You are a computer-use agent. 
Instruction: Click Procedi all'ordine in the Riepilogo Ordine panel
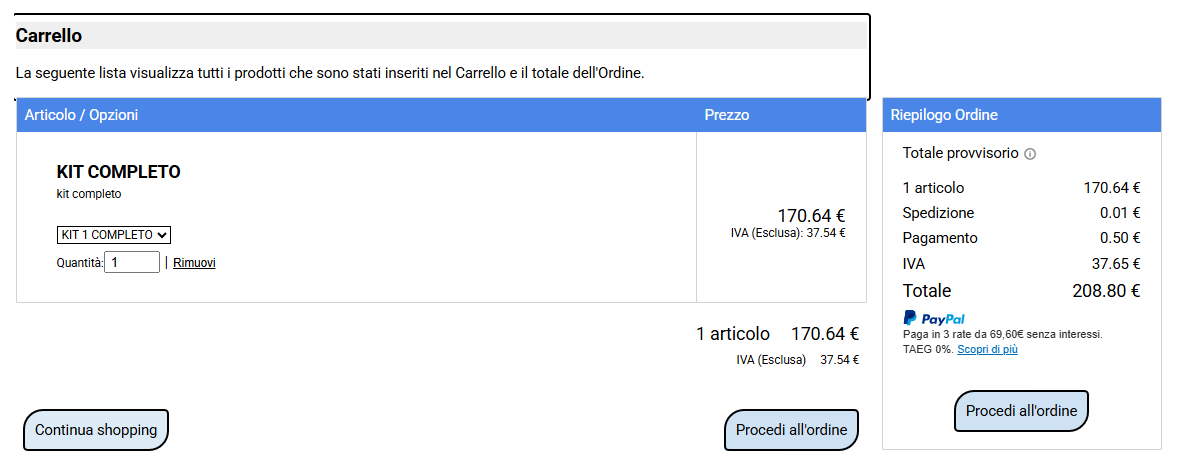1021,411
